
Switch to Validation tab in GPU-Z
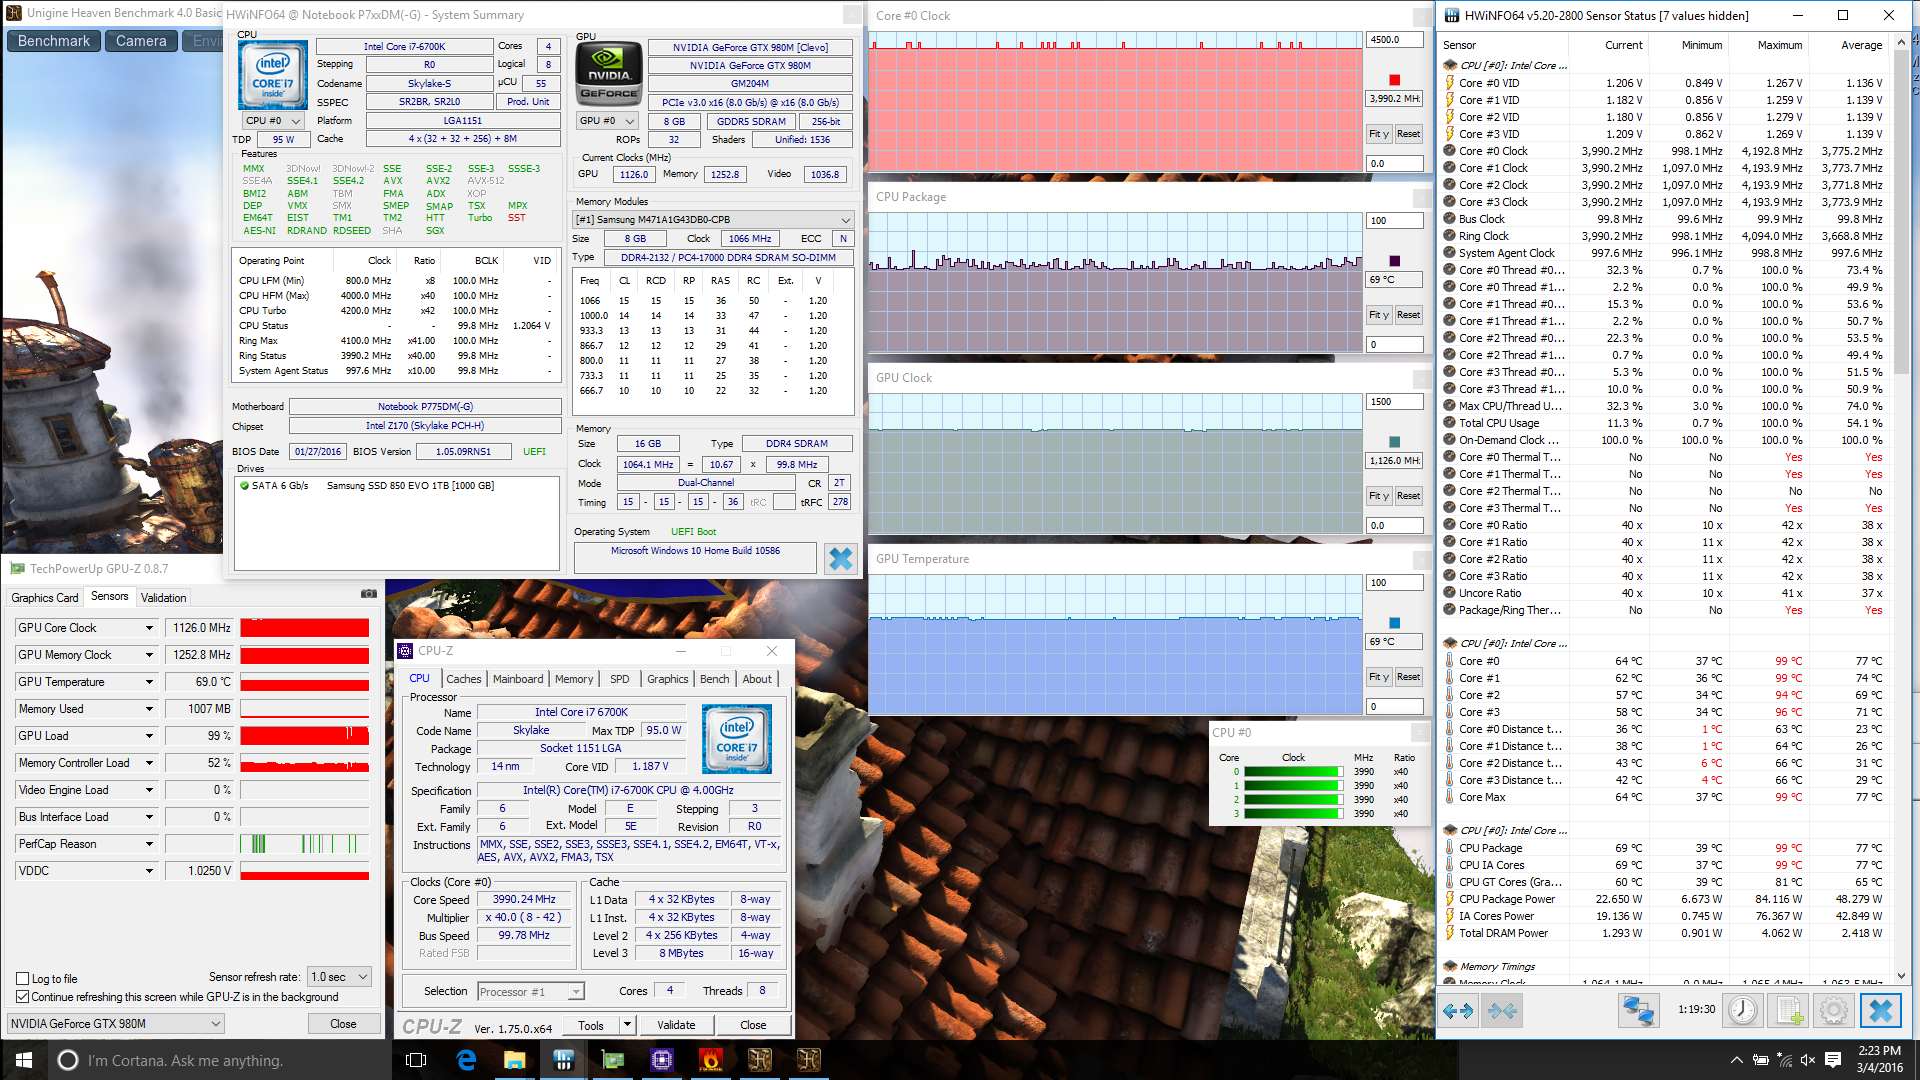[x=163, y=598]
